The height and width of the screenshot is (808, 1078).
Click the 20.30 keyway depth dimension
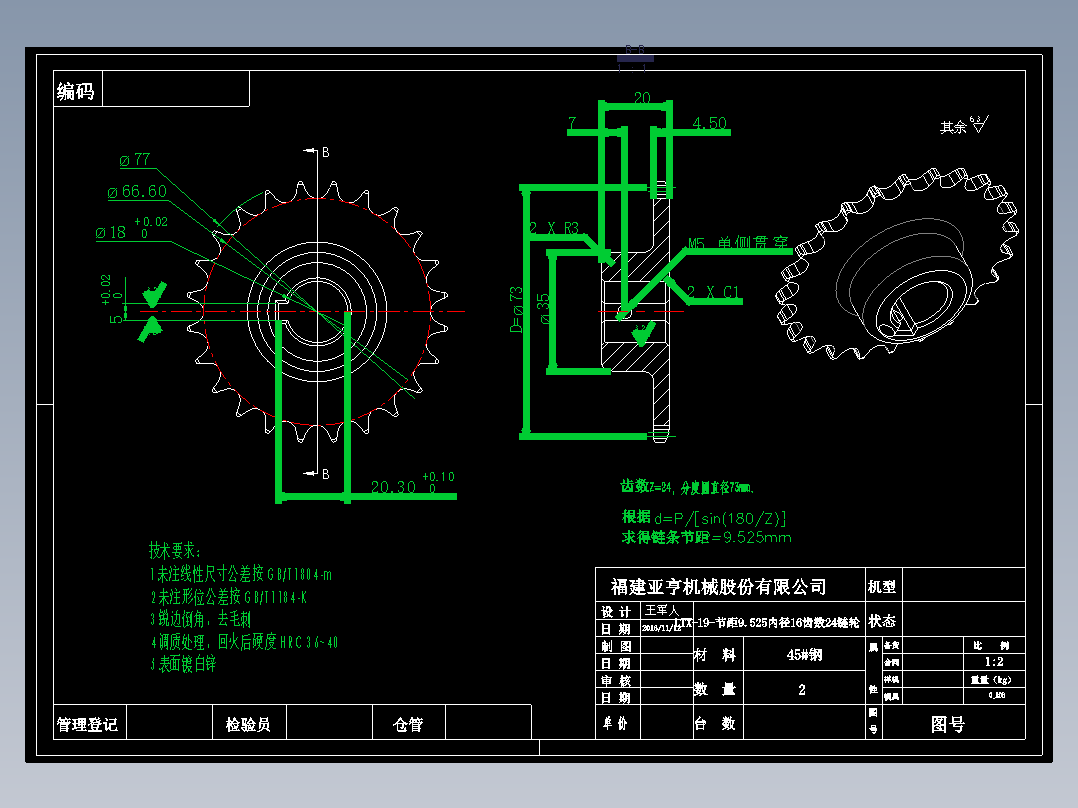click(412, 483)
